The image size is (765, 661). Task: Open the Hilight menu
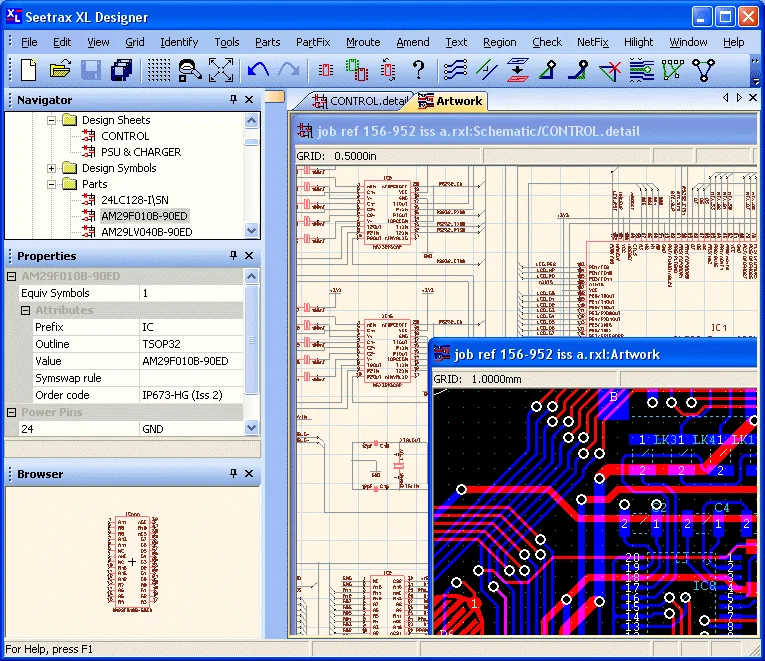638,42
